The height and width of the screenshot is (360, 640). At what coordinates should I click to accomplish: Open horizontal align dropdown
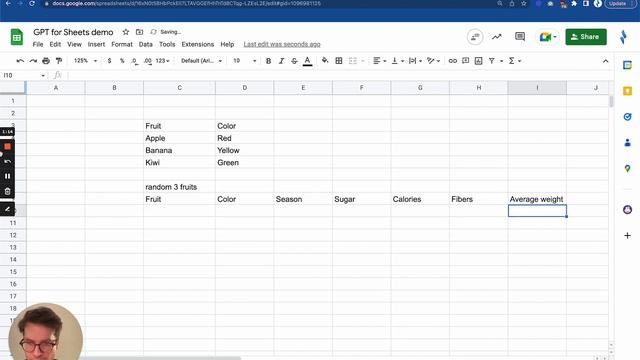[x=379, y=61]
